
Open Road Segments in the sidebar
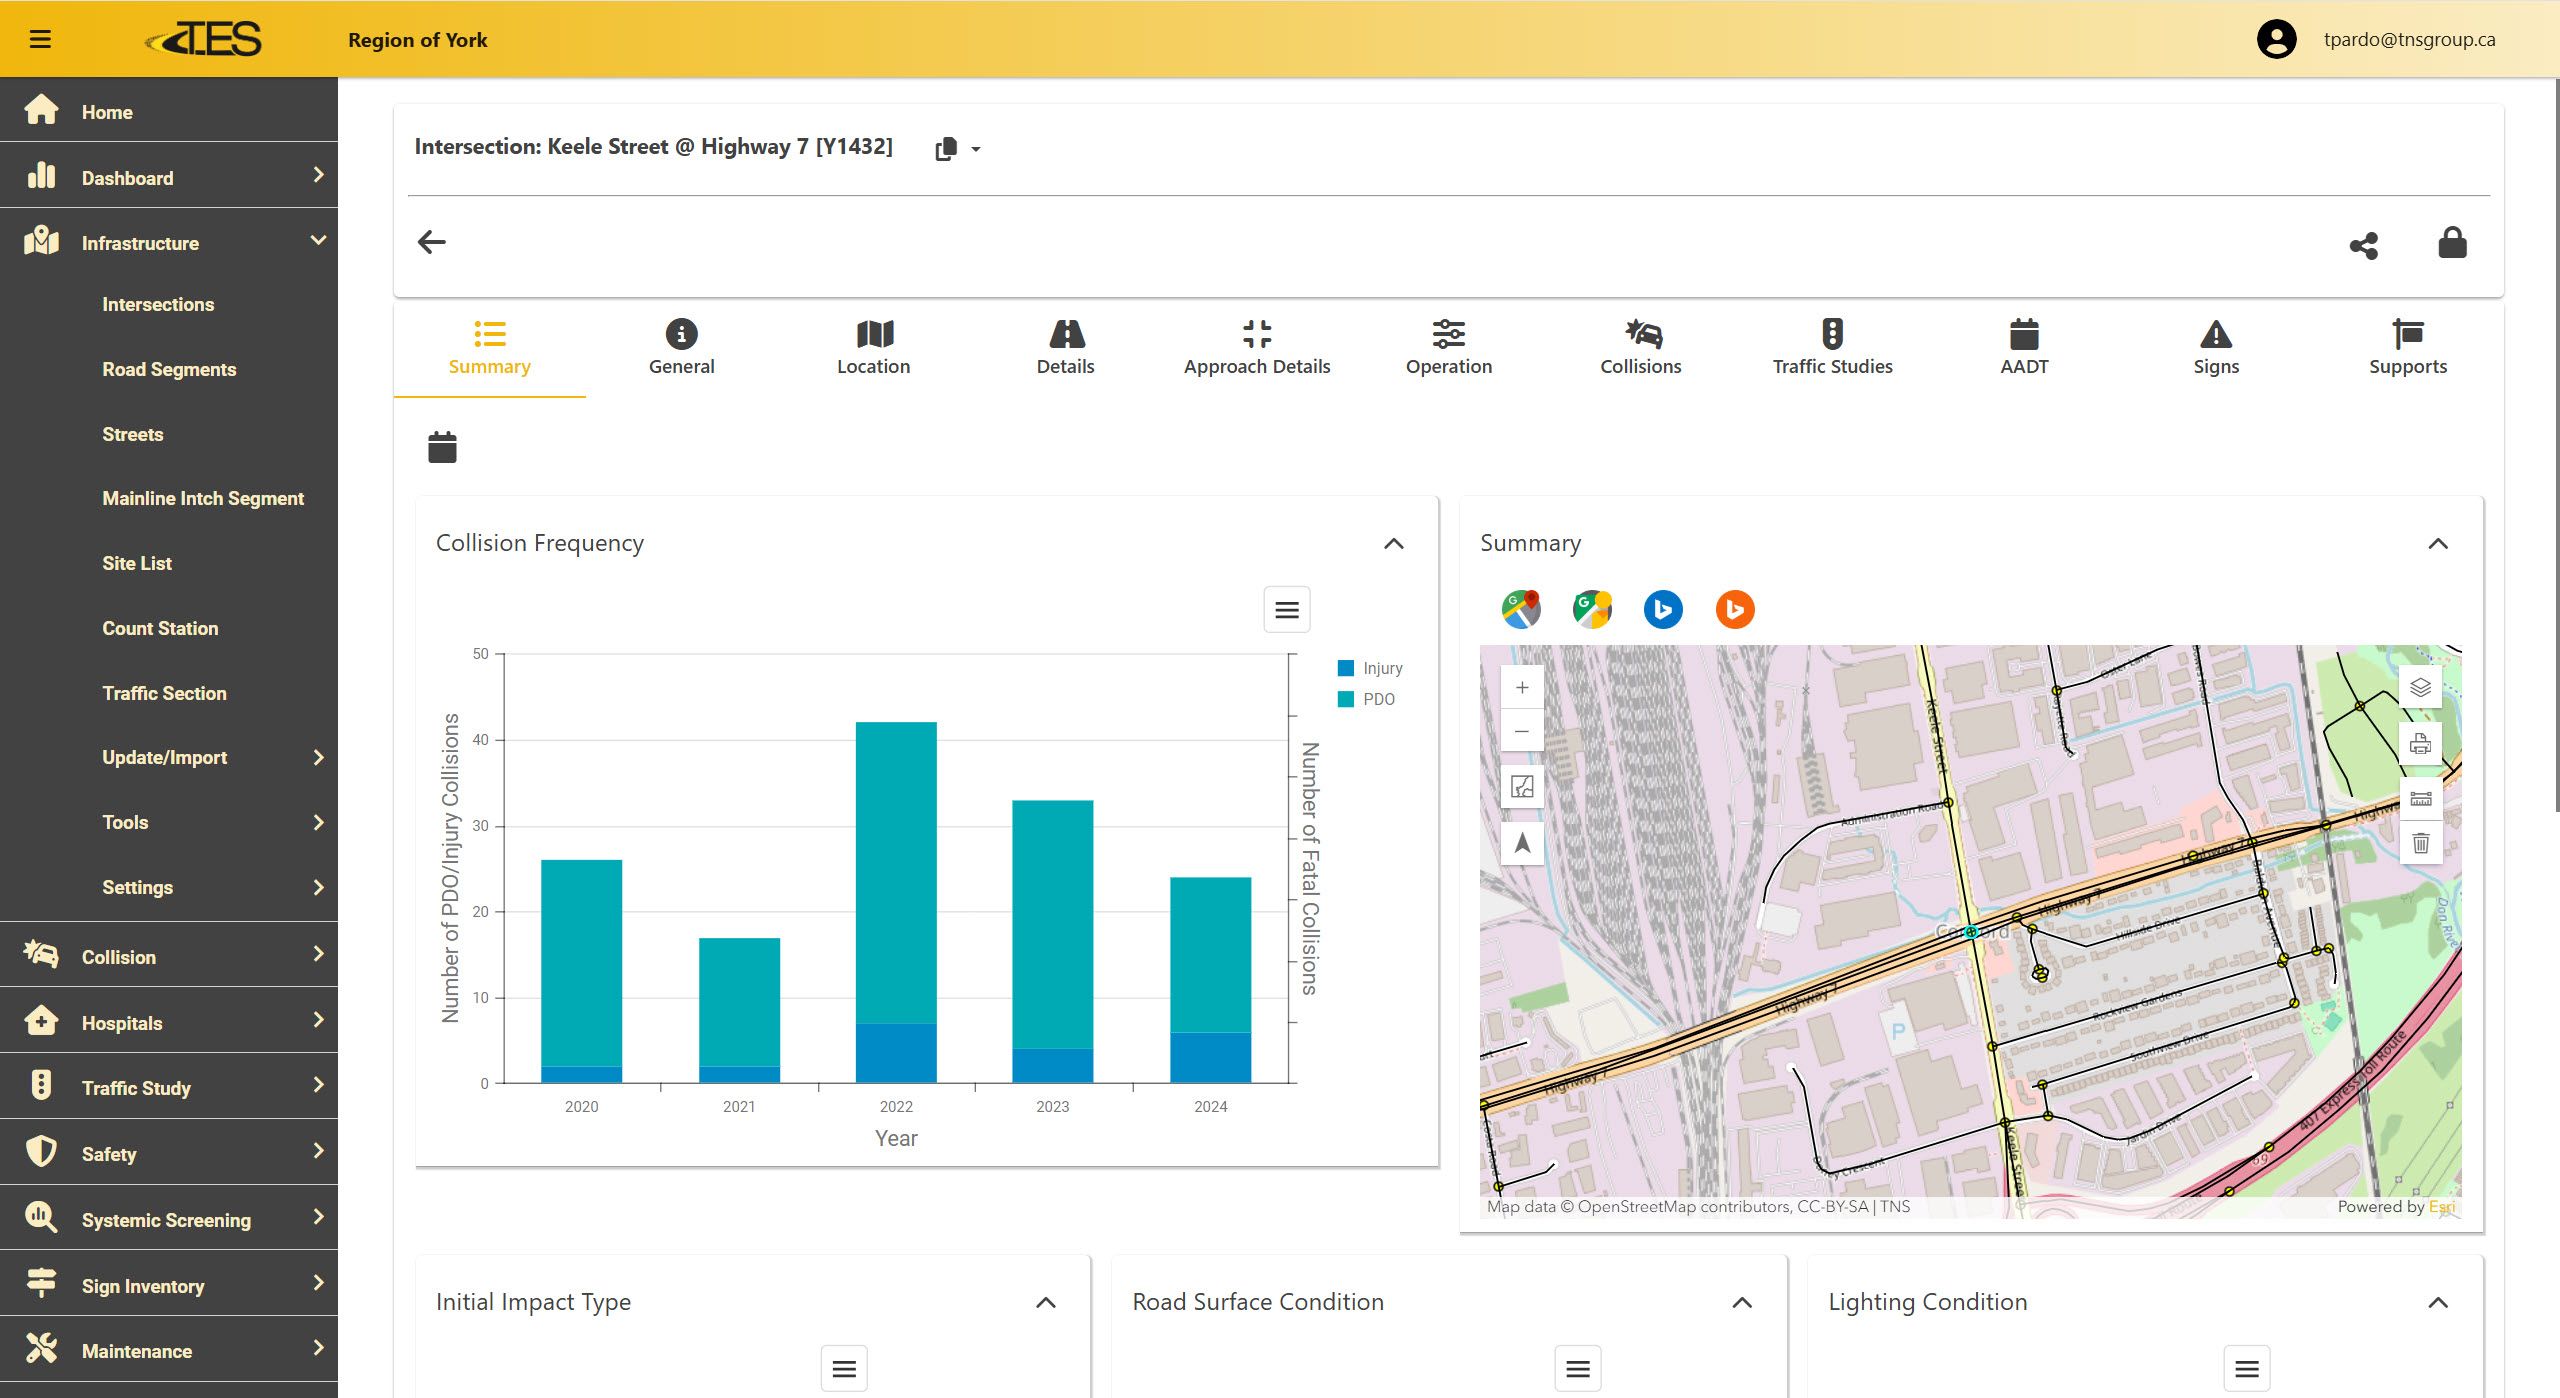pyautogui.click(x=169, y=369)
